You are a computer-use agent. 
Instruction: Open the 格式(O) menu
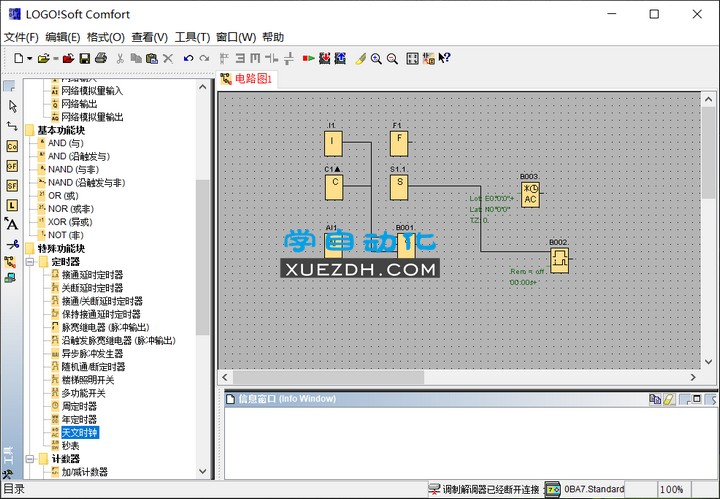(x=106, y=37)
